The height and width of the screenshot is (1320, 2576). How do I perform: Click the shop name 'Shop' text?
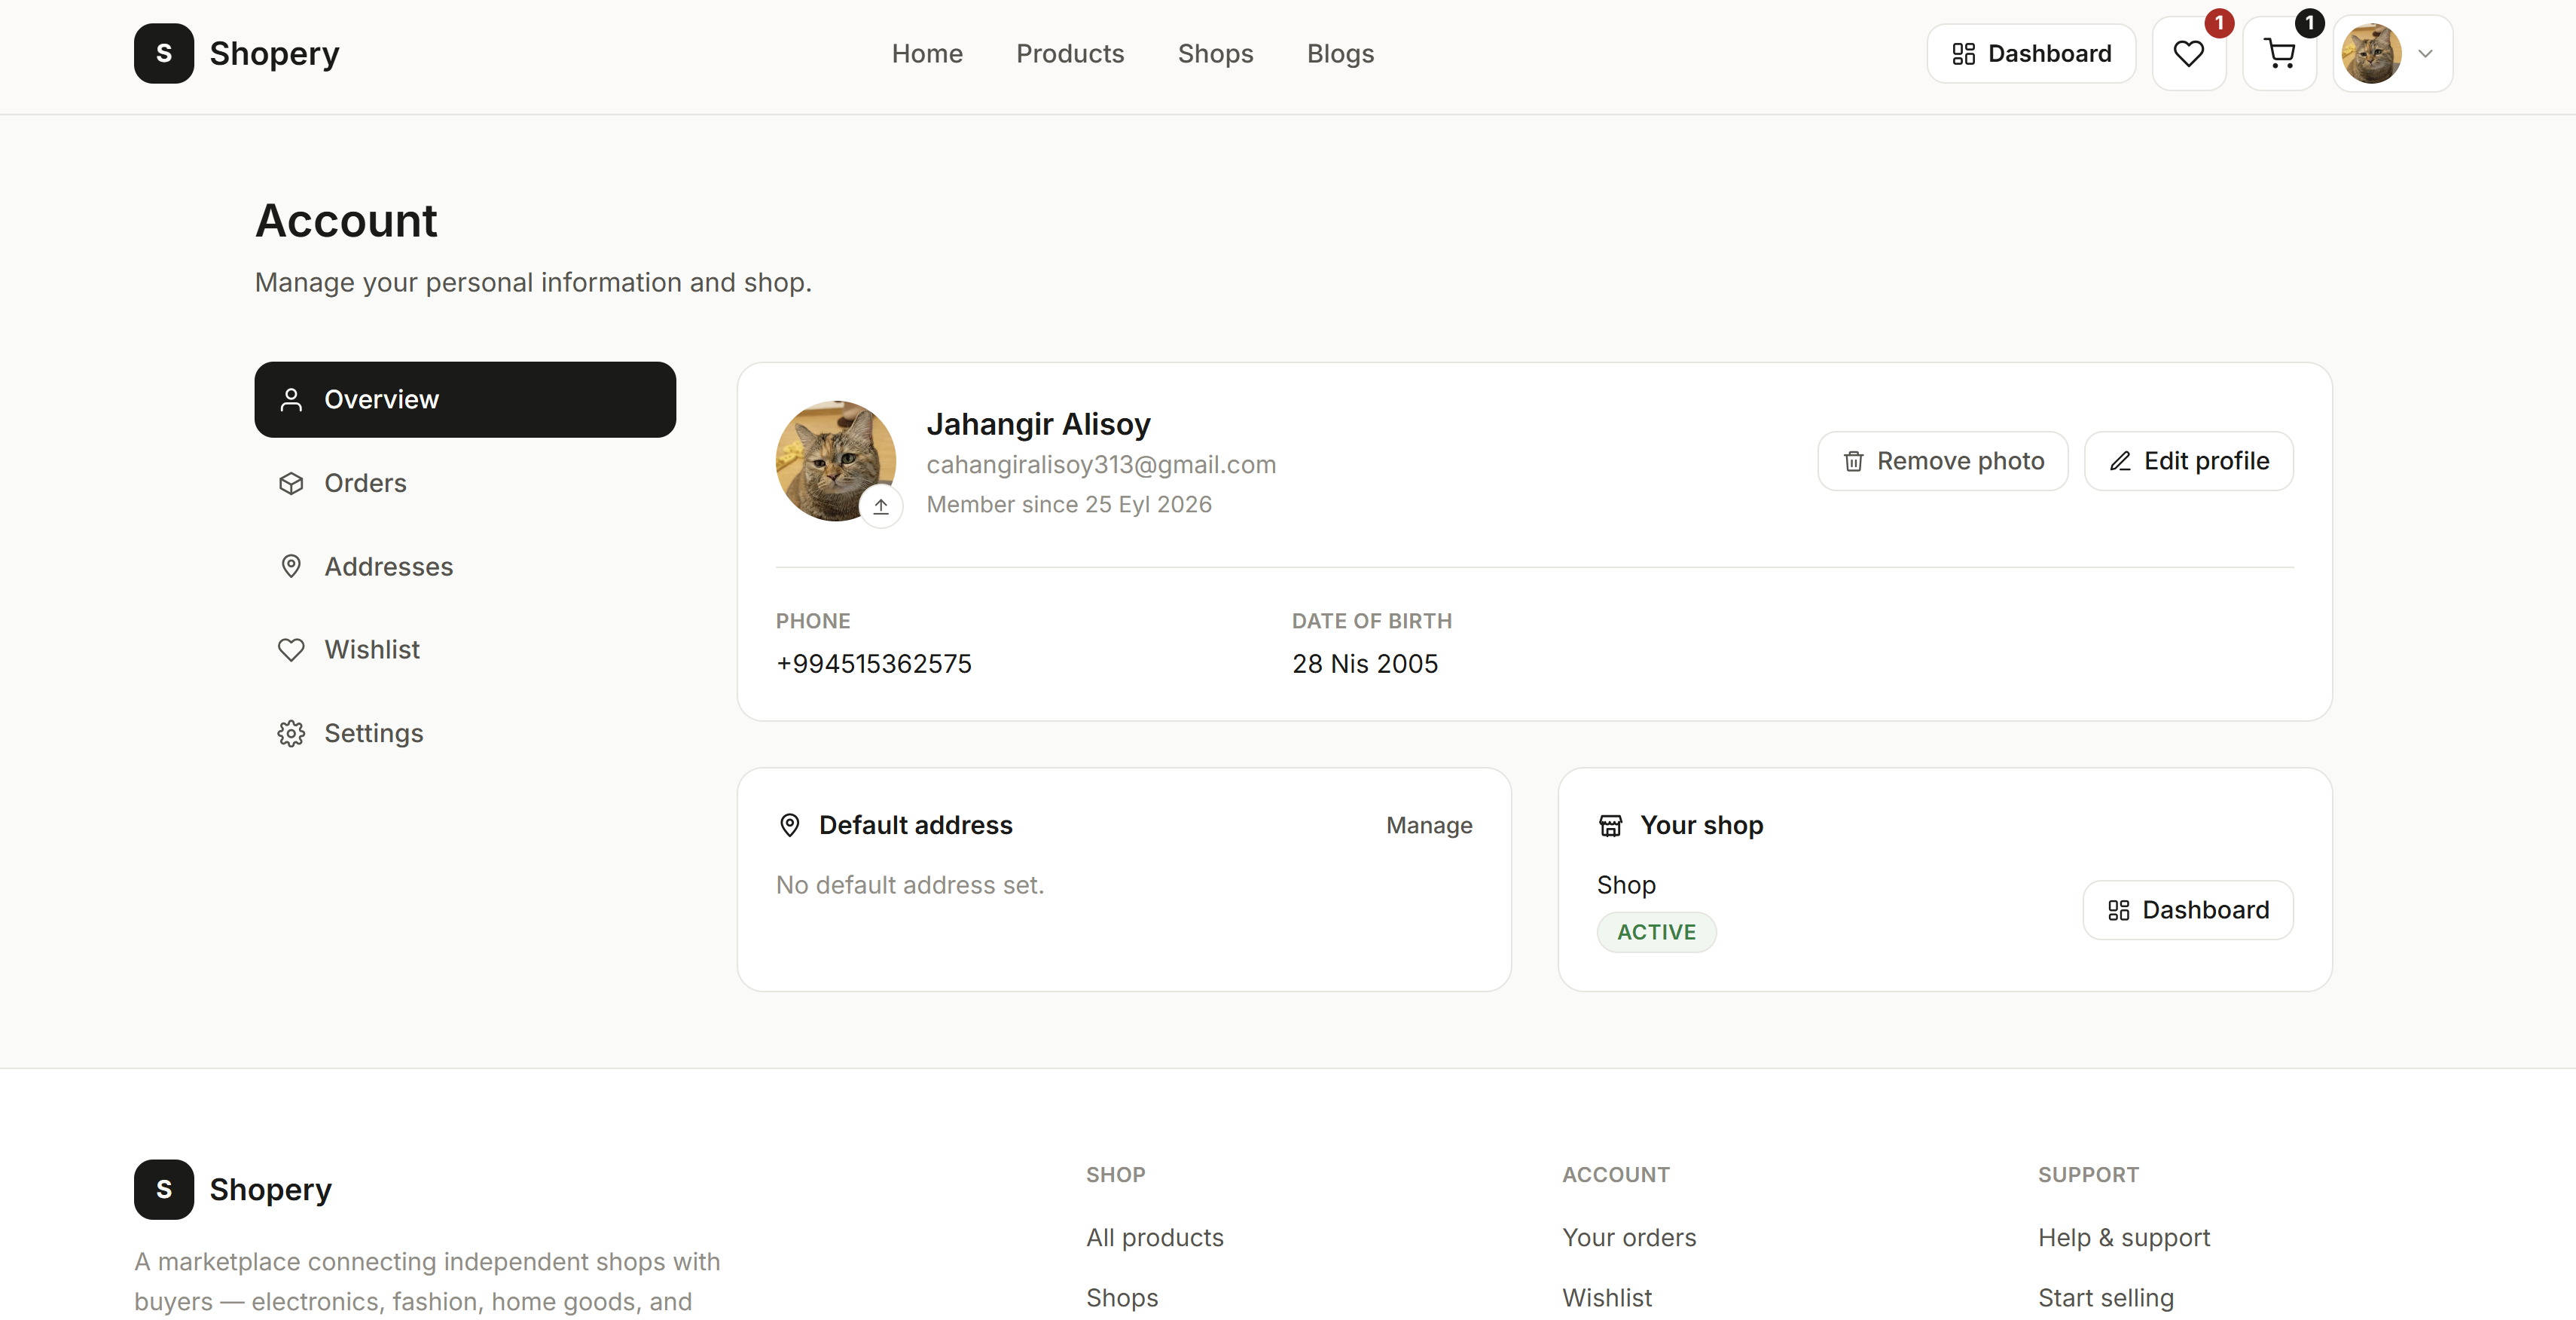(x=1626, y=885)
